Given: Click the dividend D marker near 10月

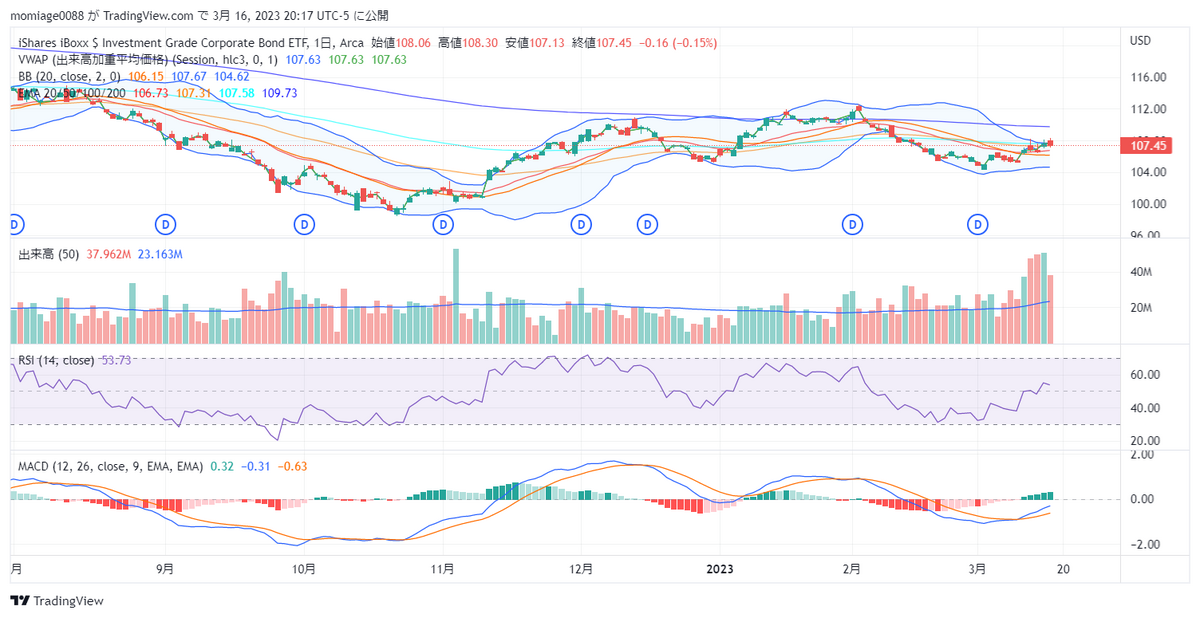Looking at the screenshot, I should 304,224.
